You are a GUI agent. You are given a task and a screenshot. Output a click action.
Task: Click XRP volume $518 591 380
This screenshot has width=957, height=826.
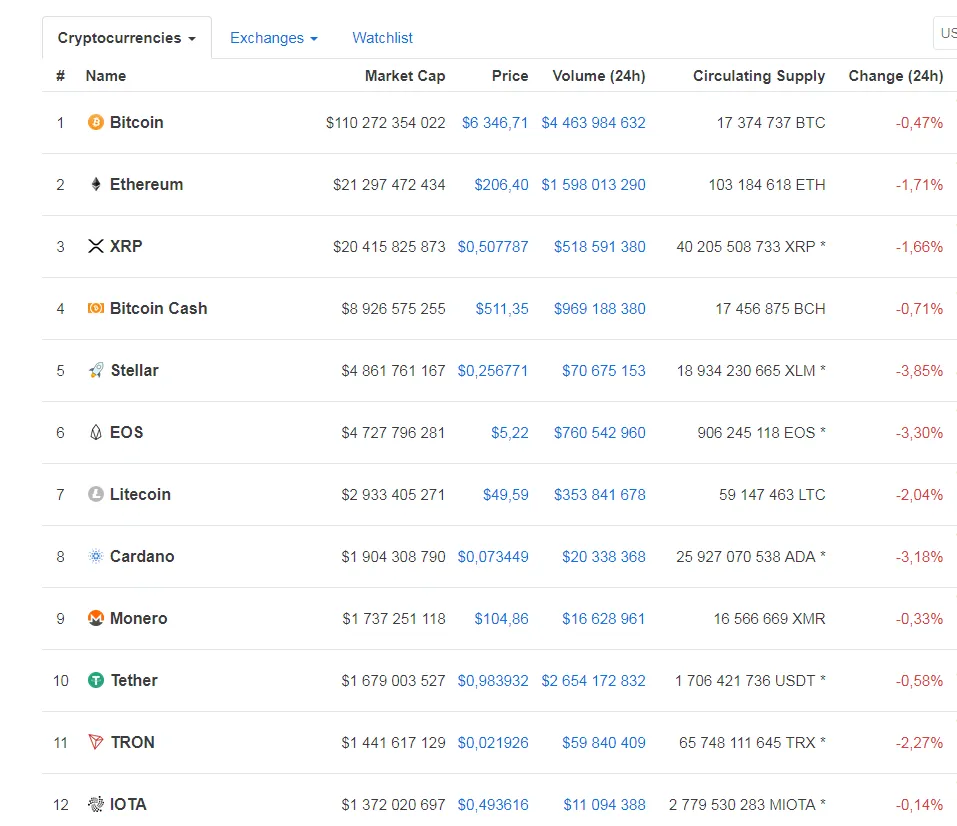[x=600, y=247]
